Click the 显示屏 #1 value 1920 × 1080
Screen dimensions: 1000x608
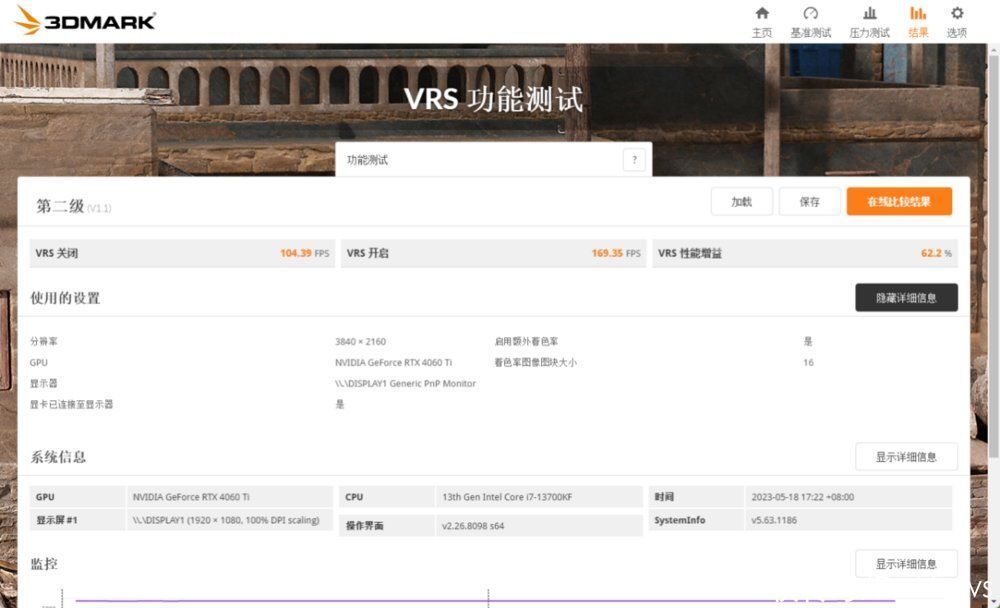226,520
